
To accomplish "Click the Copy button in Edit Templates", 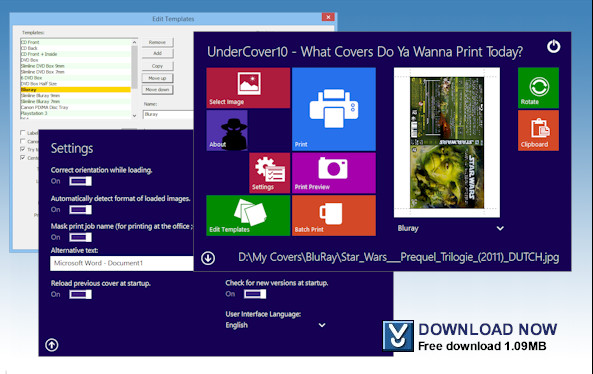I will click(x=157, y=66).
